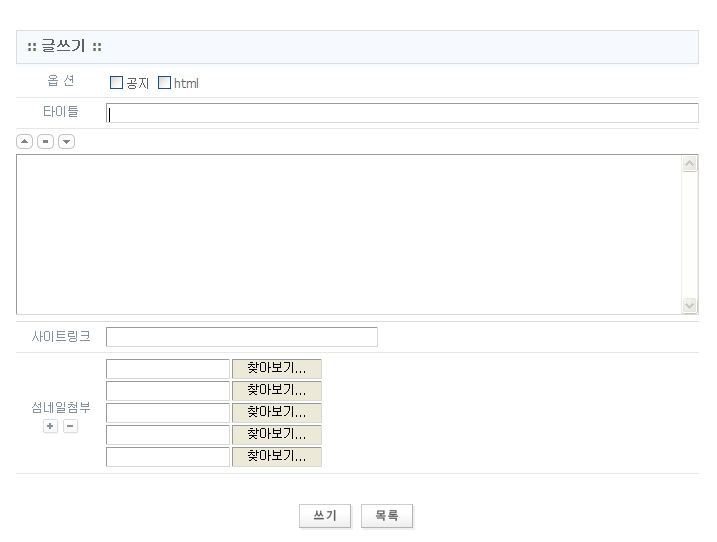Submit the post with 쓰기 button
This screenshot has width=717, height=542.
[325, 516]
